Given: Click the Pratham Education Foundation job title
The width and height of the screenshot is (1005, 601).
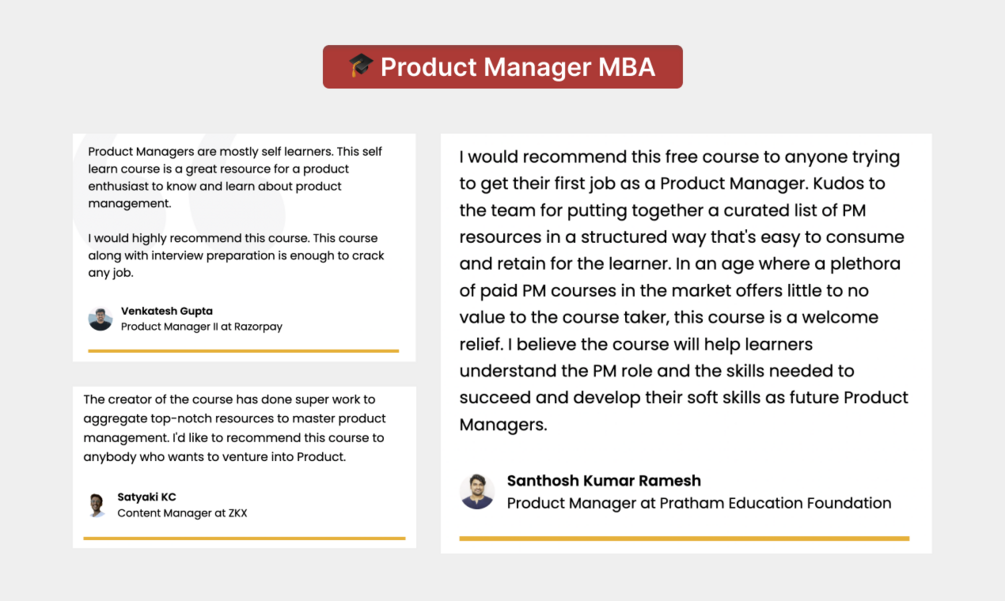Looking at the screenshot, I should tap(698, 503).
